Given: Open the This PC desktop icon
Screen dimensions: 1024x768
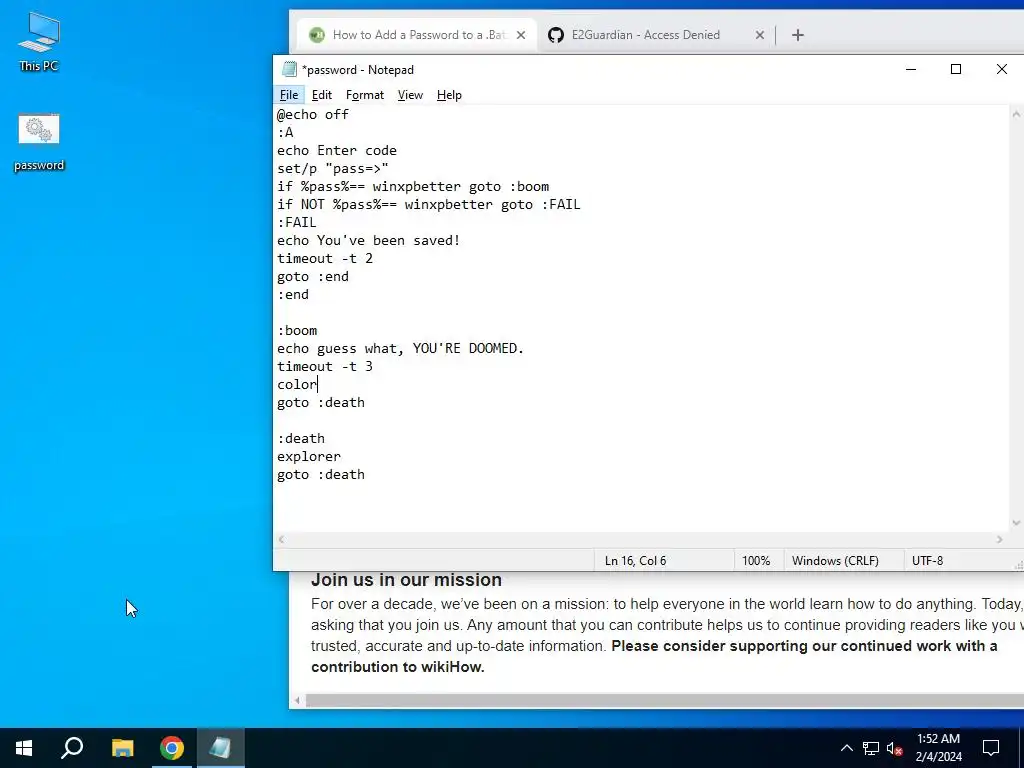Looking at the screenshot, I should pyautogui.click(x=39, y=41).
